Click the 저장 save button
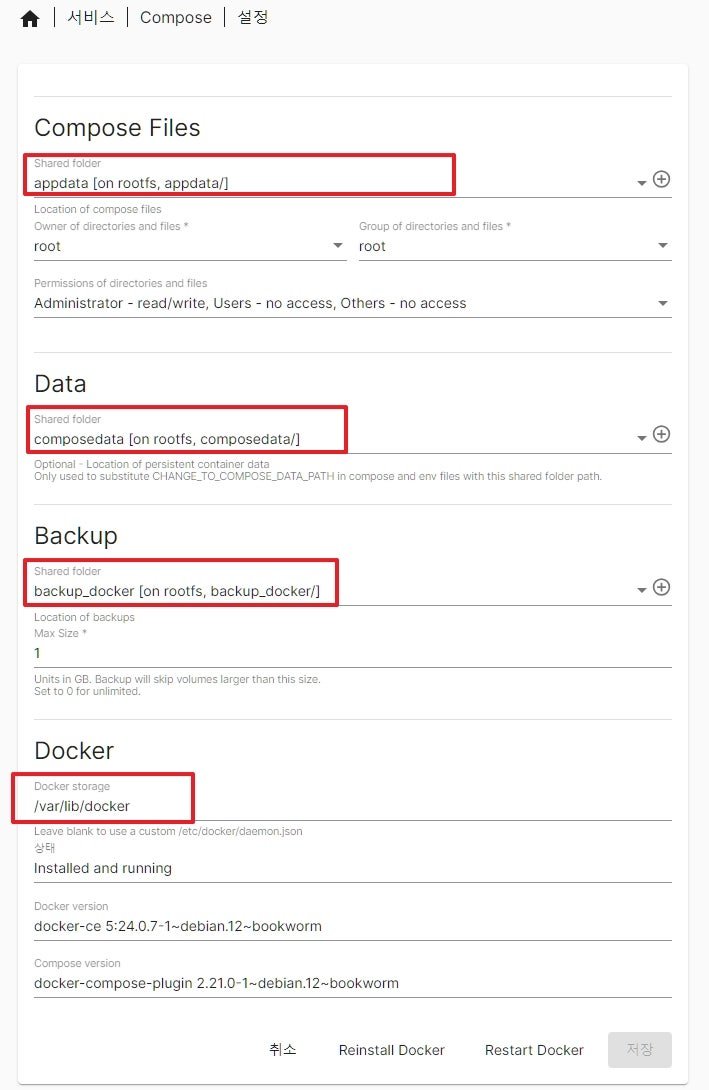This screenshot has height=1090, width=709. (x=639, y=1050)
